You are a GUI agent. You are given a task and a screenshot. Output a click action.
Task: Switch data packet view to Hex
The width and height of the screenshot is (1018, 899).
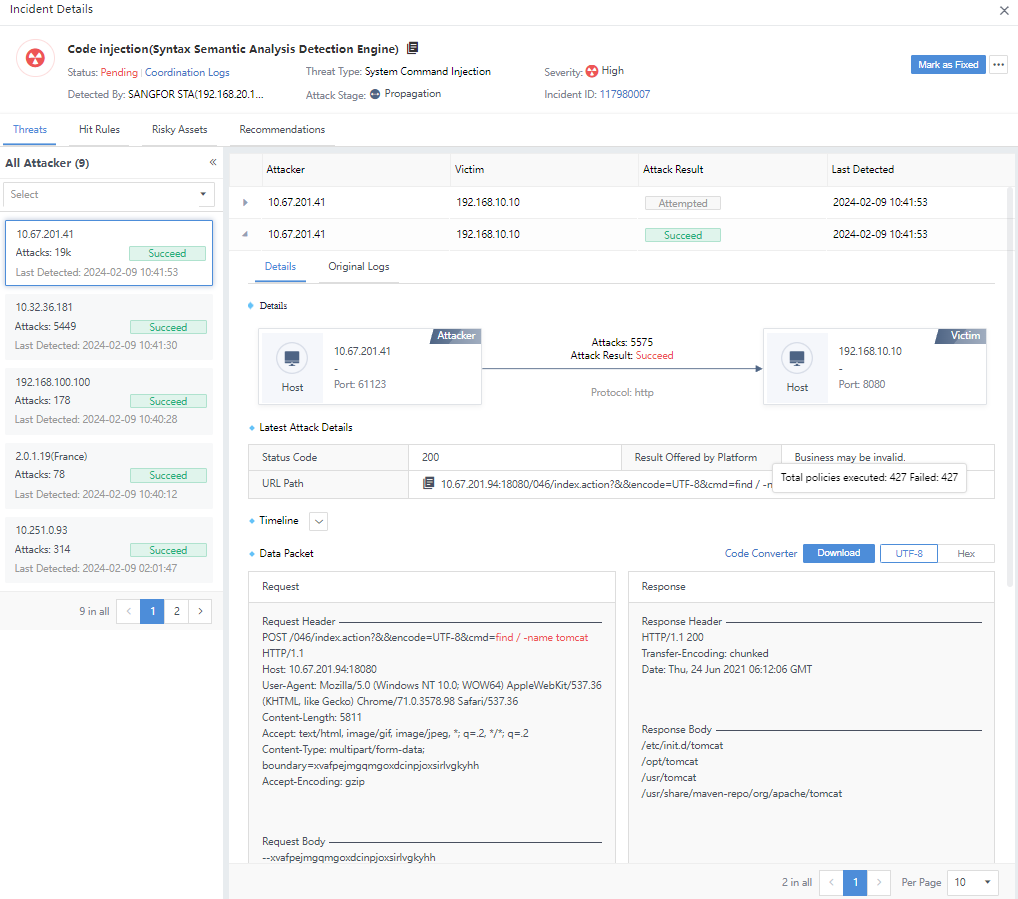pos(965,553)
